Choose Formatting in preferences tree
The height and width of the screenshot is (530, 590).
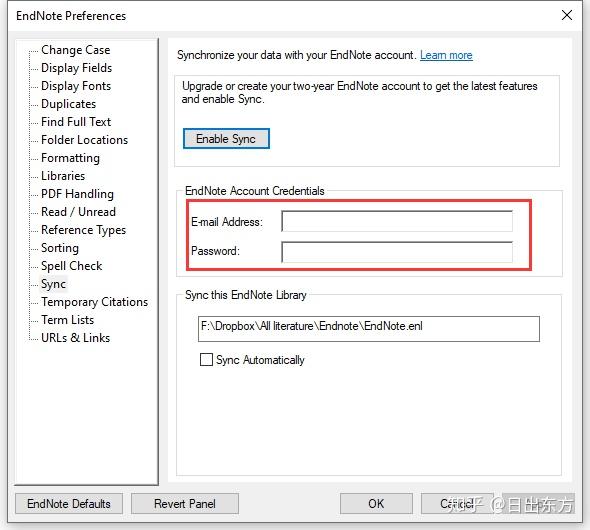(x=70, y=158)
